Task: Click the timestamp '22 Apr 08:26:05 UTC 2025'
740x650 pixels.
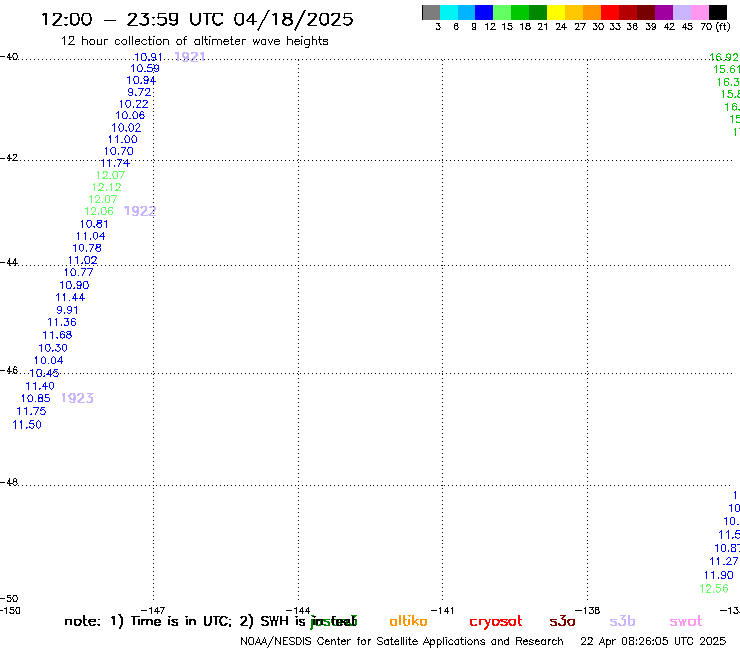Action: (653, 641)
